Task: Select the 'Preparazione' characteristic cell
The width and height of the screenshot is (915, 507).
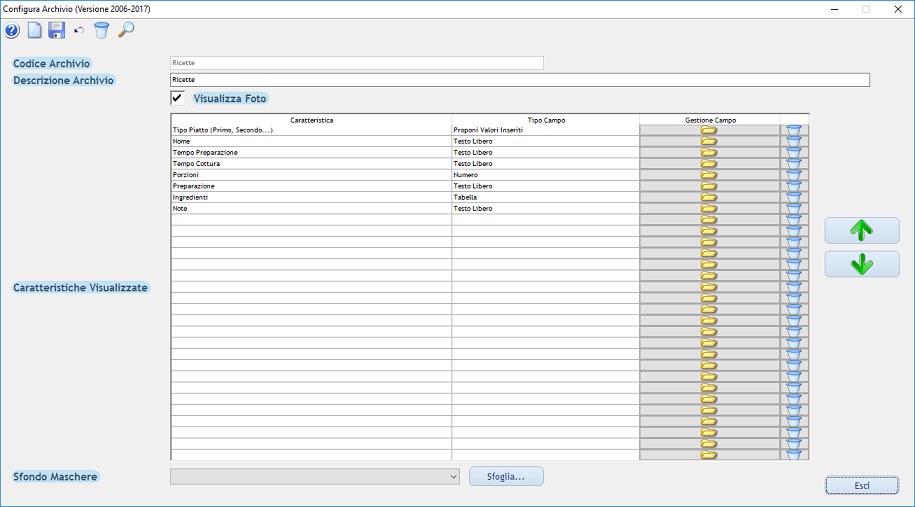Action: 311,186
